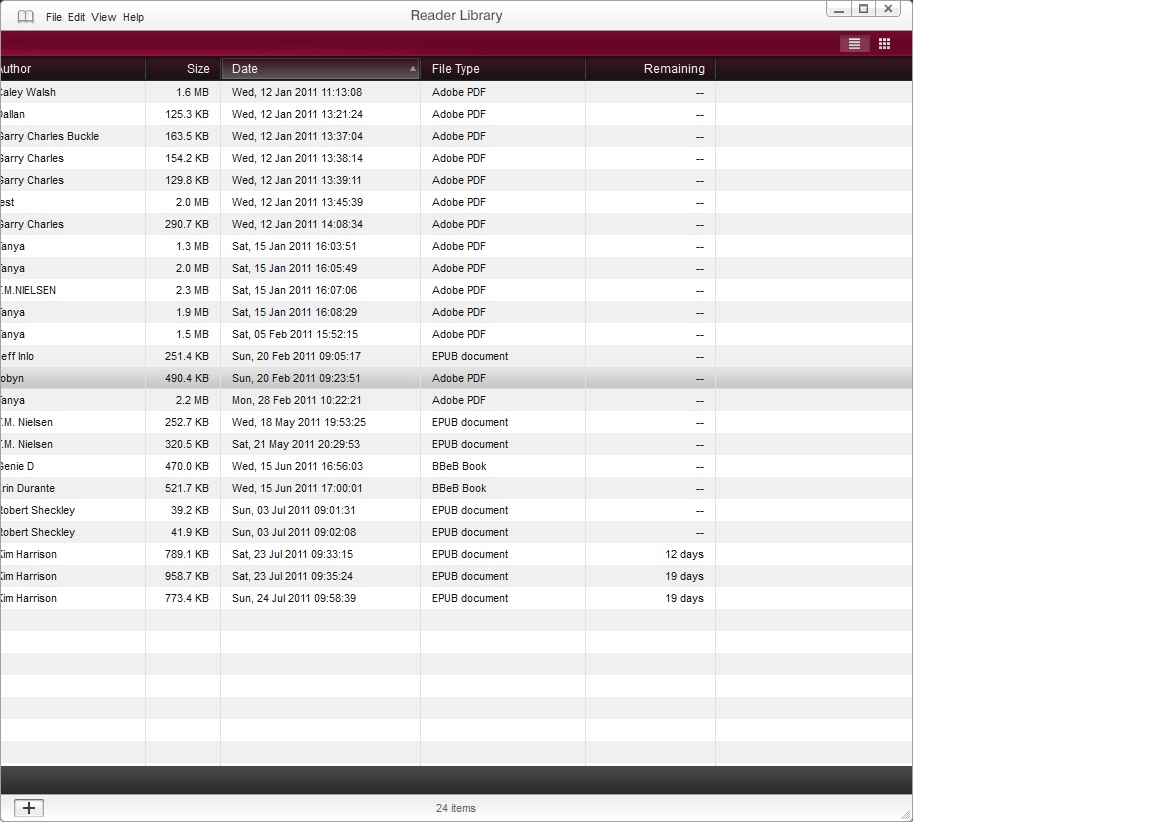Click the date Sun, 20 Feb 2011 09:05:17

(296, 357)
